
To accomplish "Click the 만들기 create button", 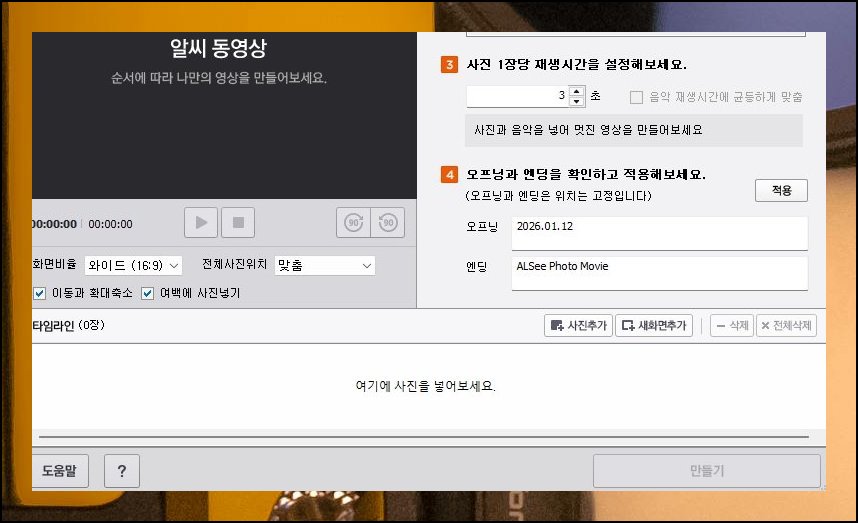I will tap(706, 470).
